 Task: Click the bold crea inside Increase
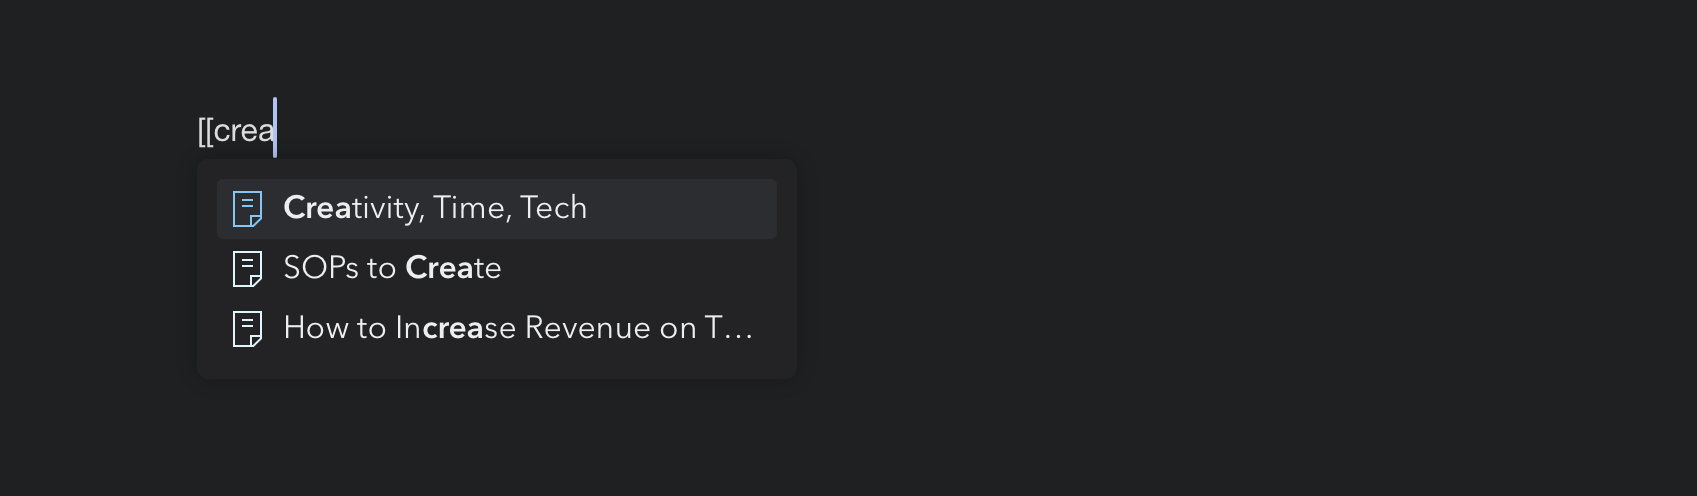453,328
